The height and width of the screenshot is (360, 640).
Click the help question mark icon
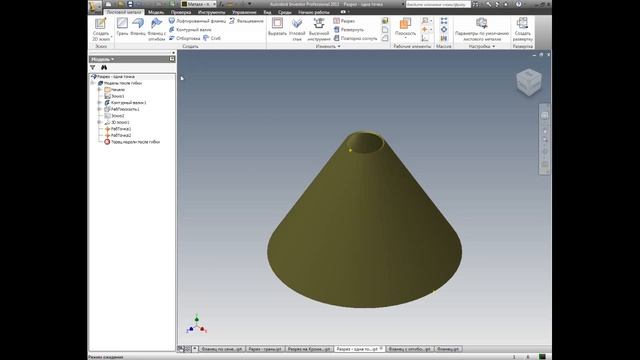point(518,4)
